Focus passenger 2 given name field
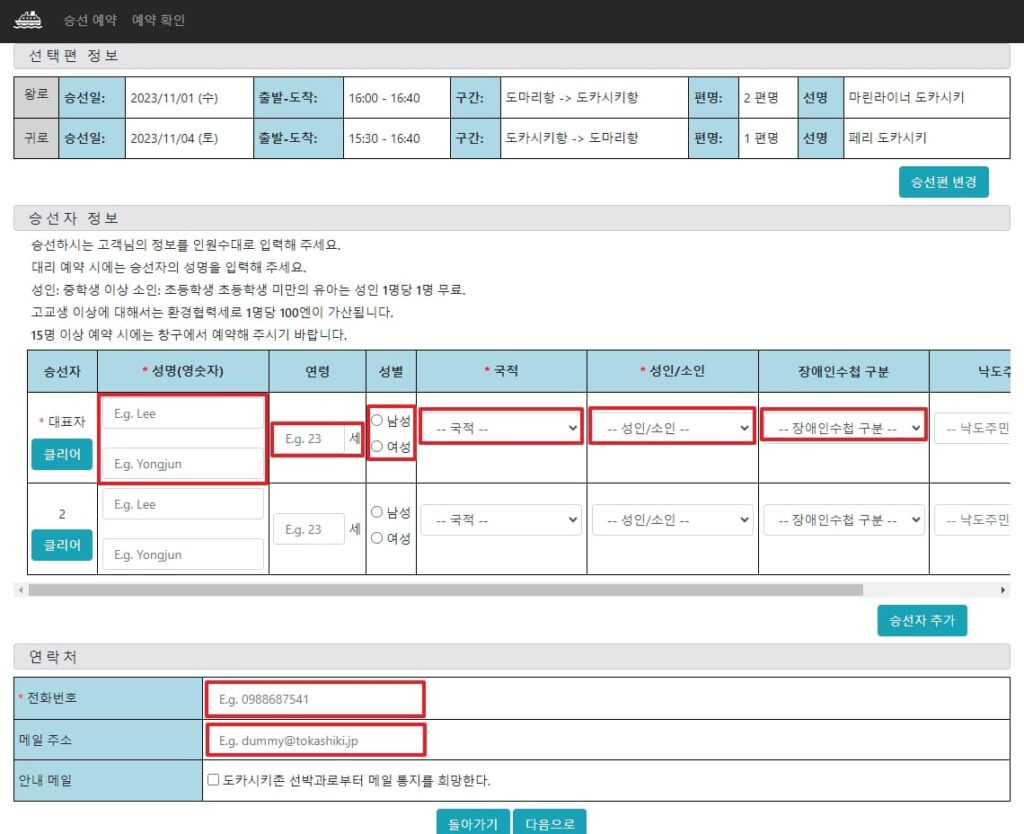This screenshot has height=834, width=1024. (x=183, y=554)
